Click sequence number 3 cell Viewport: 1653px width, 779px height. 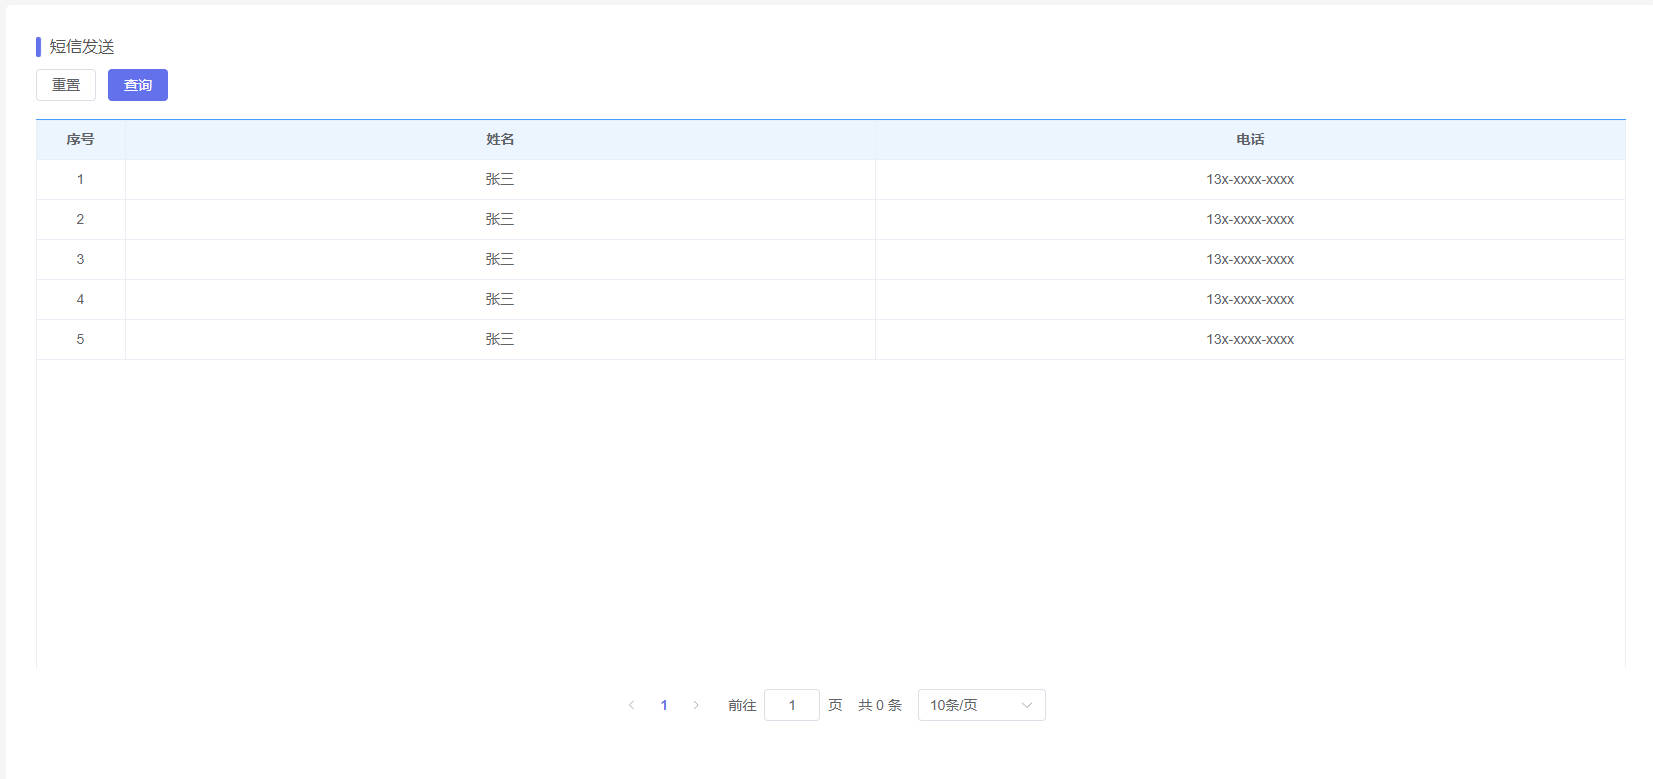(x=81, y=259)
